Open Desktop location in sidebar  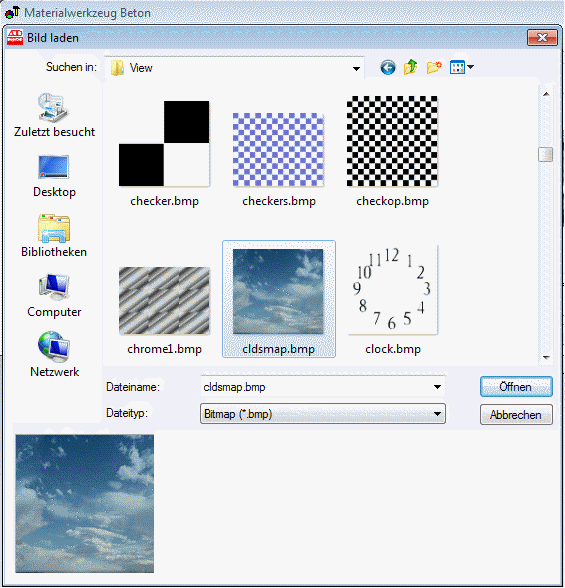(54, 176)
